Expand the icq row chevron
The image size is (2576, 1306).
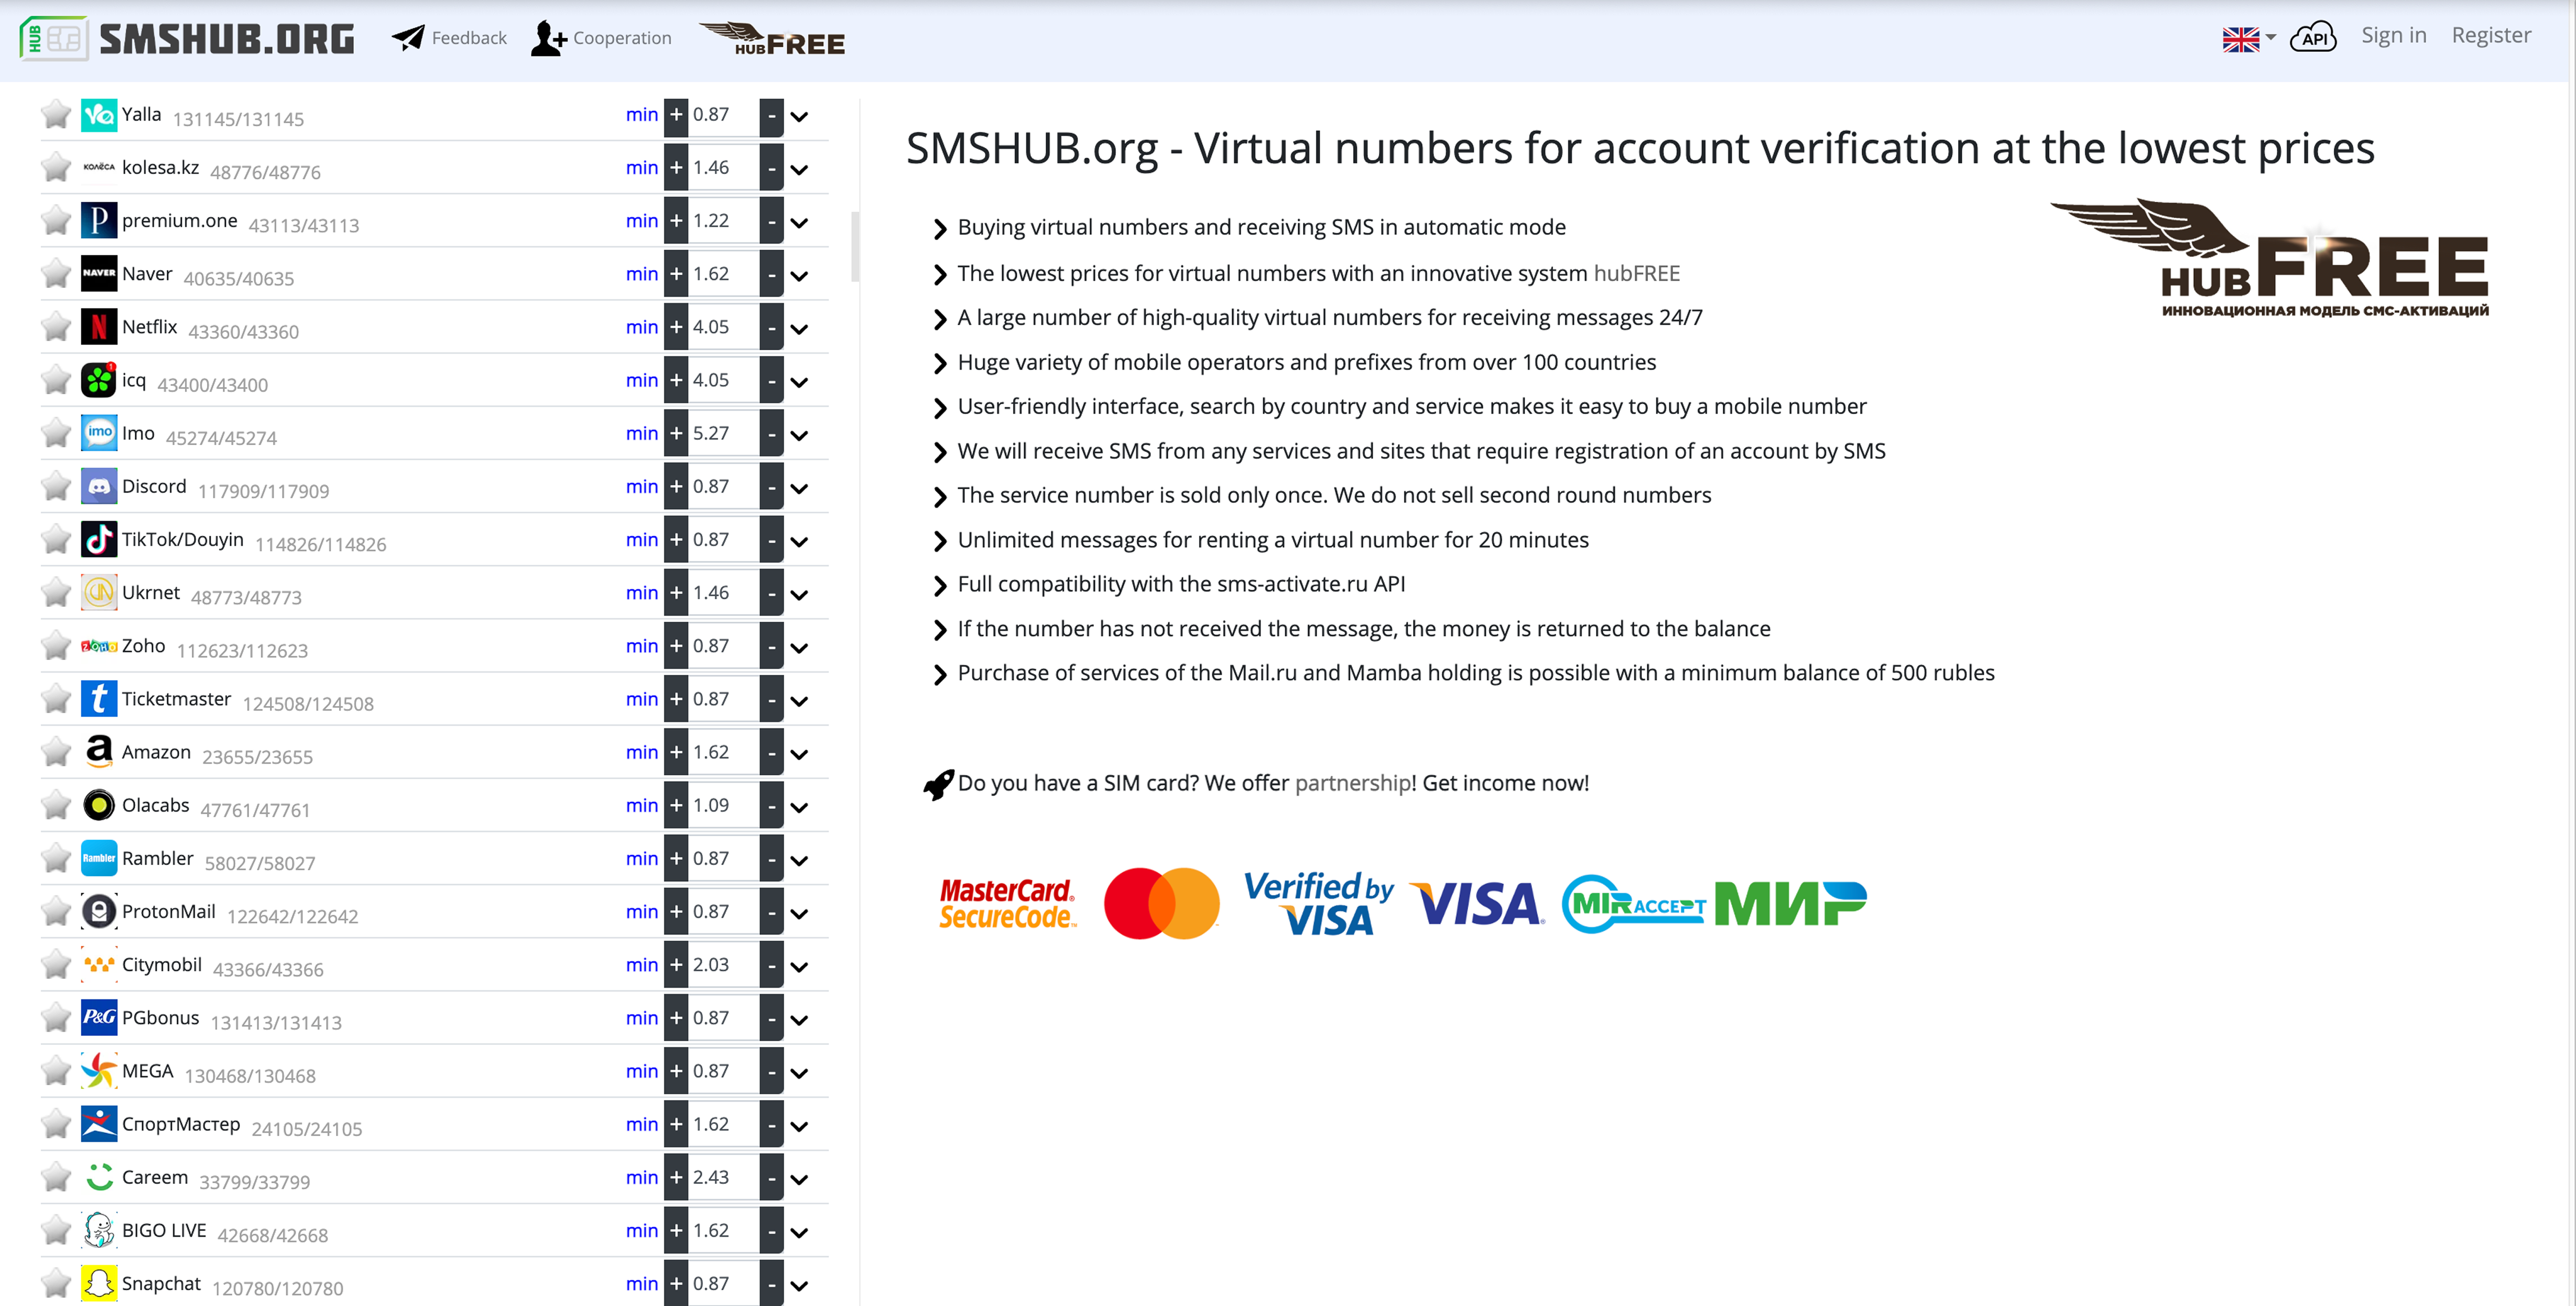[799, 383]
